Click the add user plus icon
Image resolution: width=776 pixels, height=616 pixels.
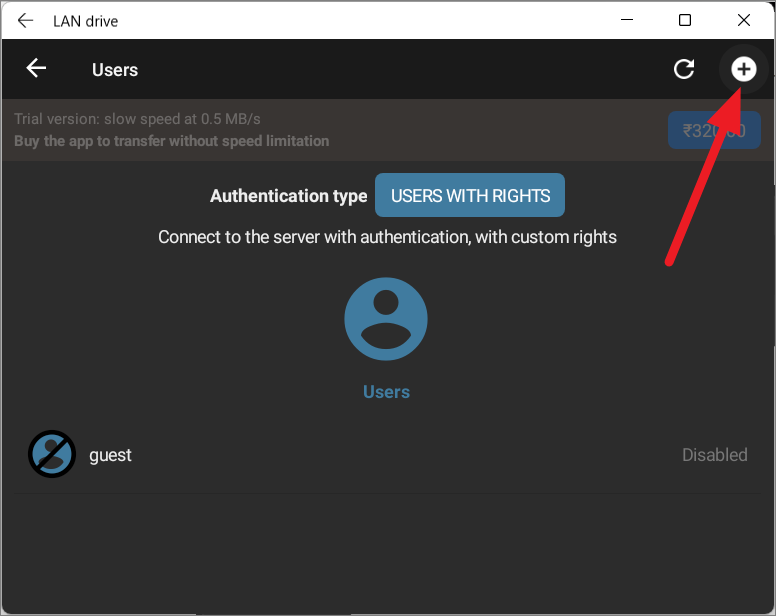[744, 69]
